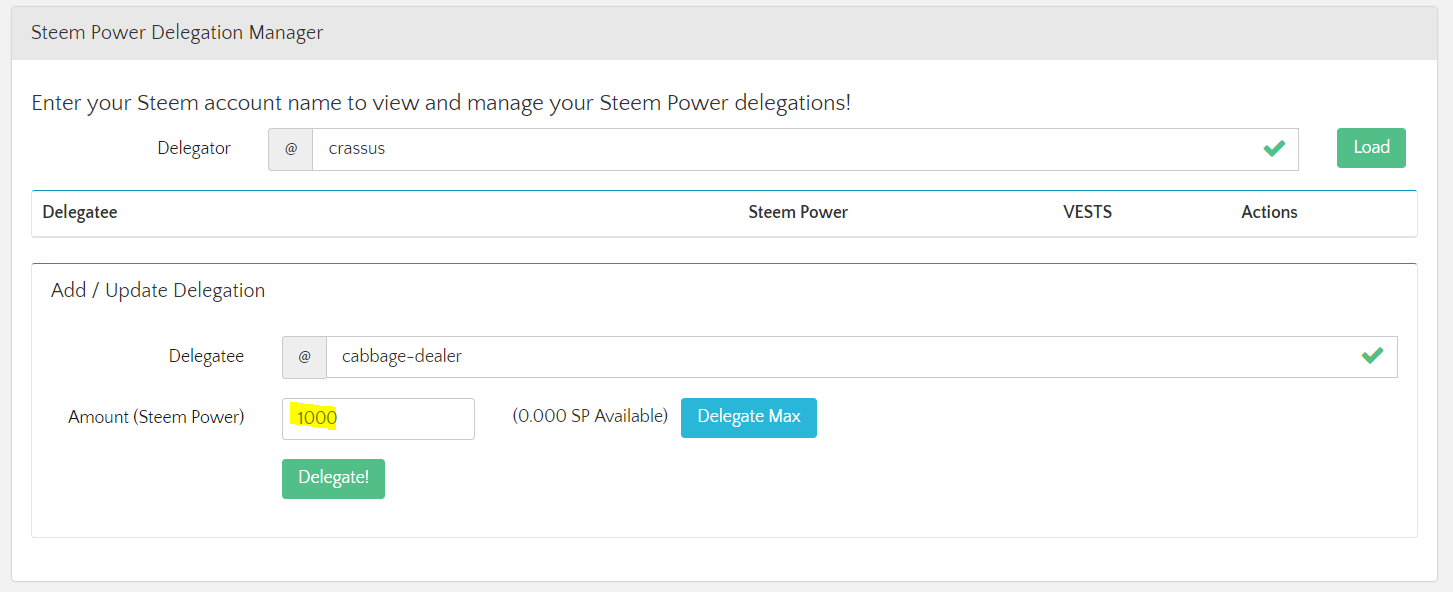Click the Delegatee label beside the cabbage-dealer field

pos(206,356)
